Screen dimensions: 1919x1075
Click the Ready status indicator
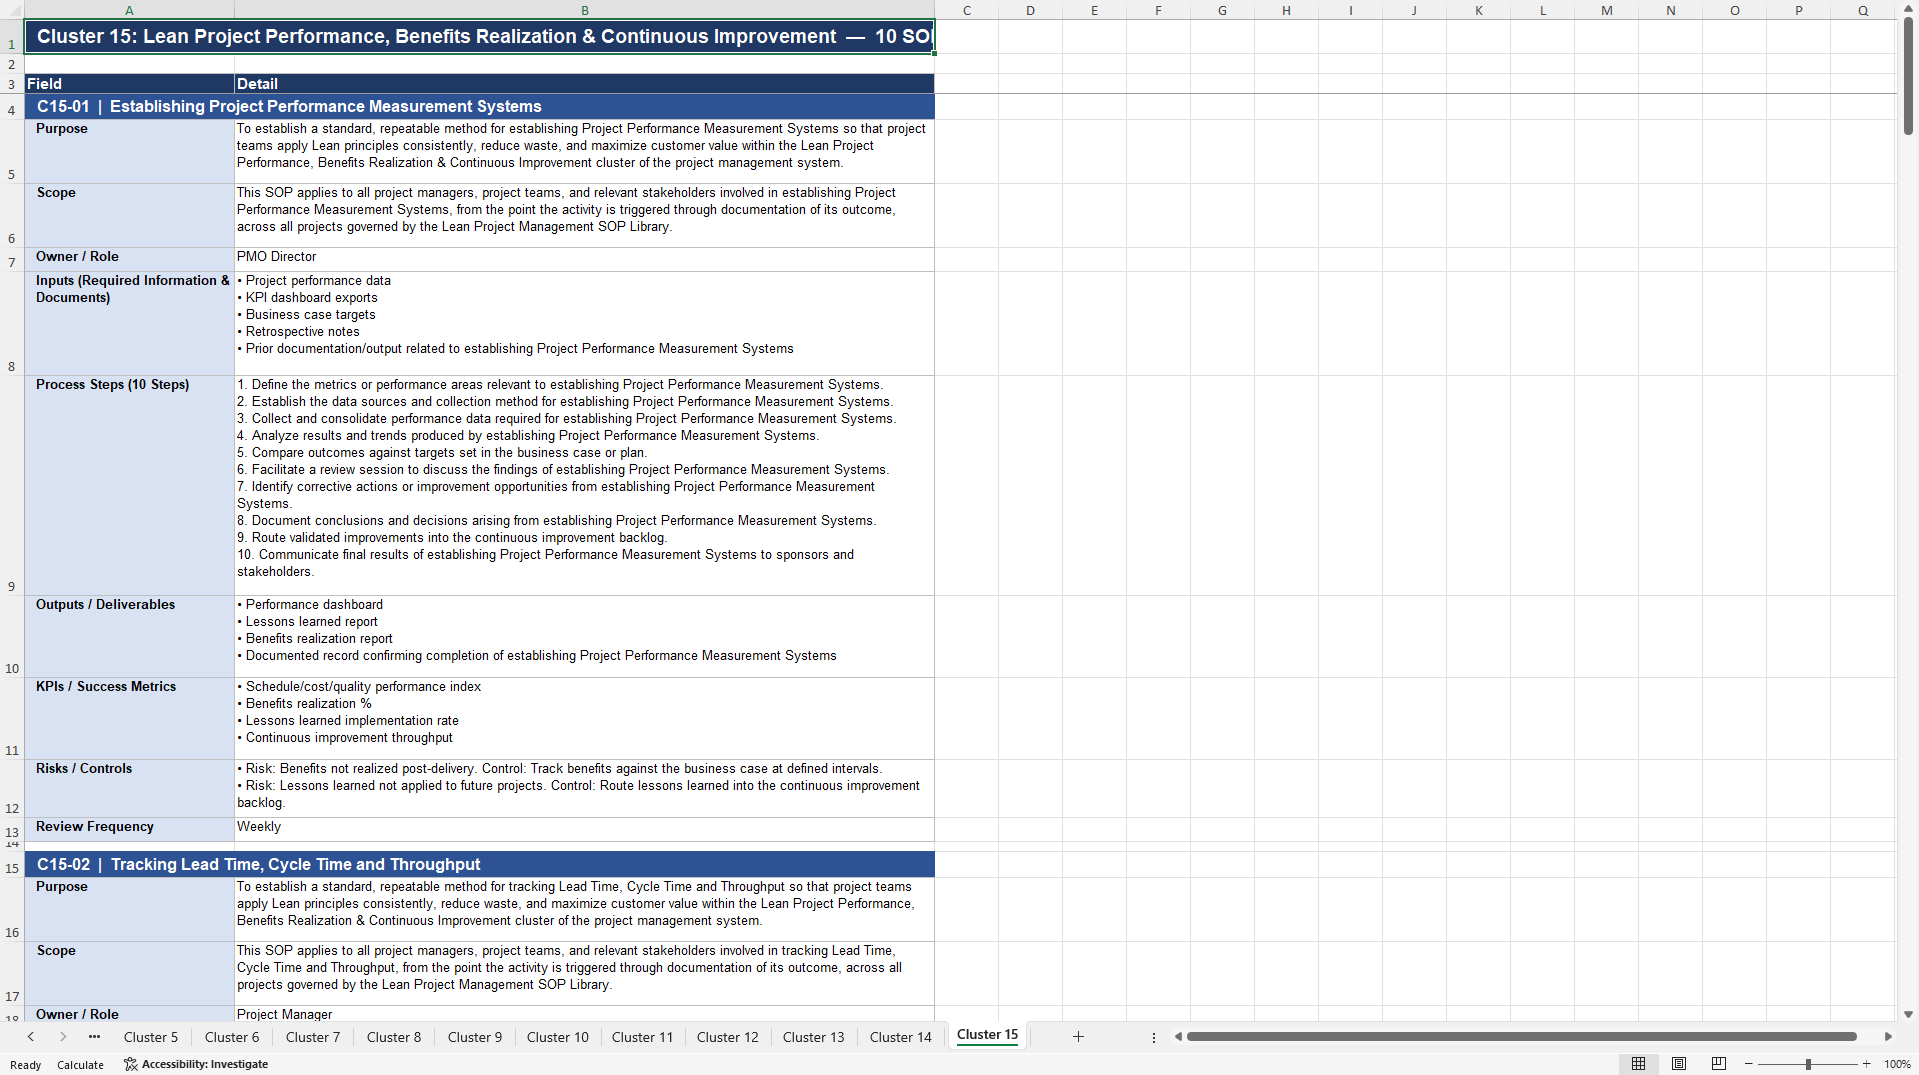pyautogui.click(x=26, y=1065)
